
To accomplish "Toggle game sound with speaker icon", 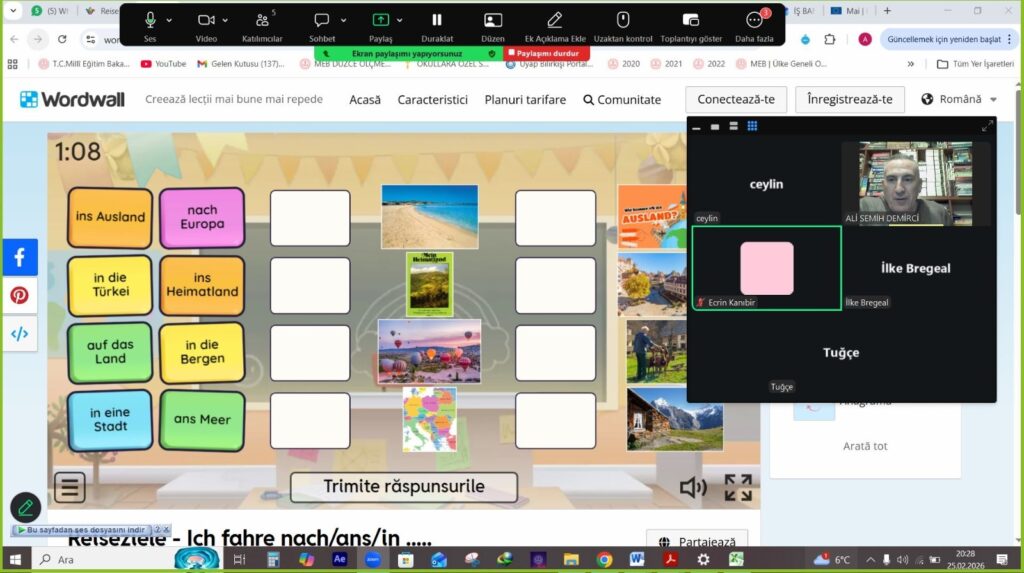I will [692, 487].
